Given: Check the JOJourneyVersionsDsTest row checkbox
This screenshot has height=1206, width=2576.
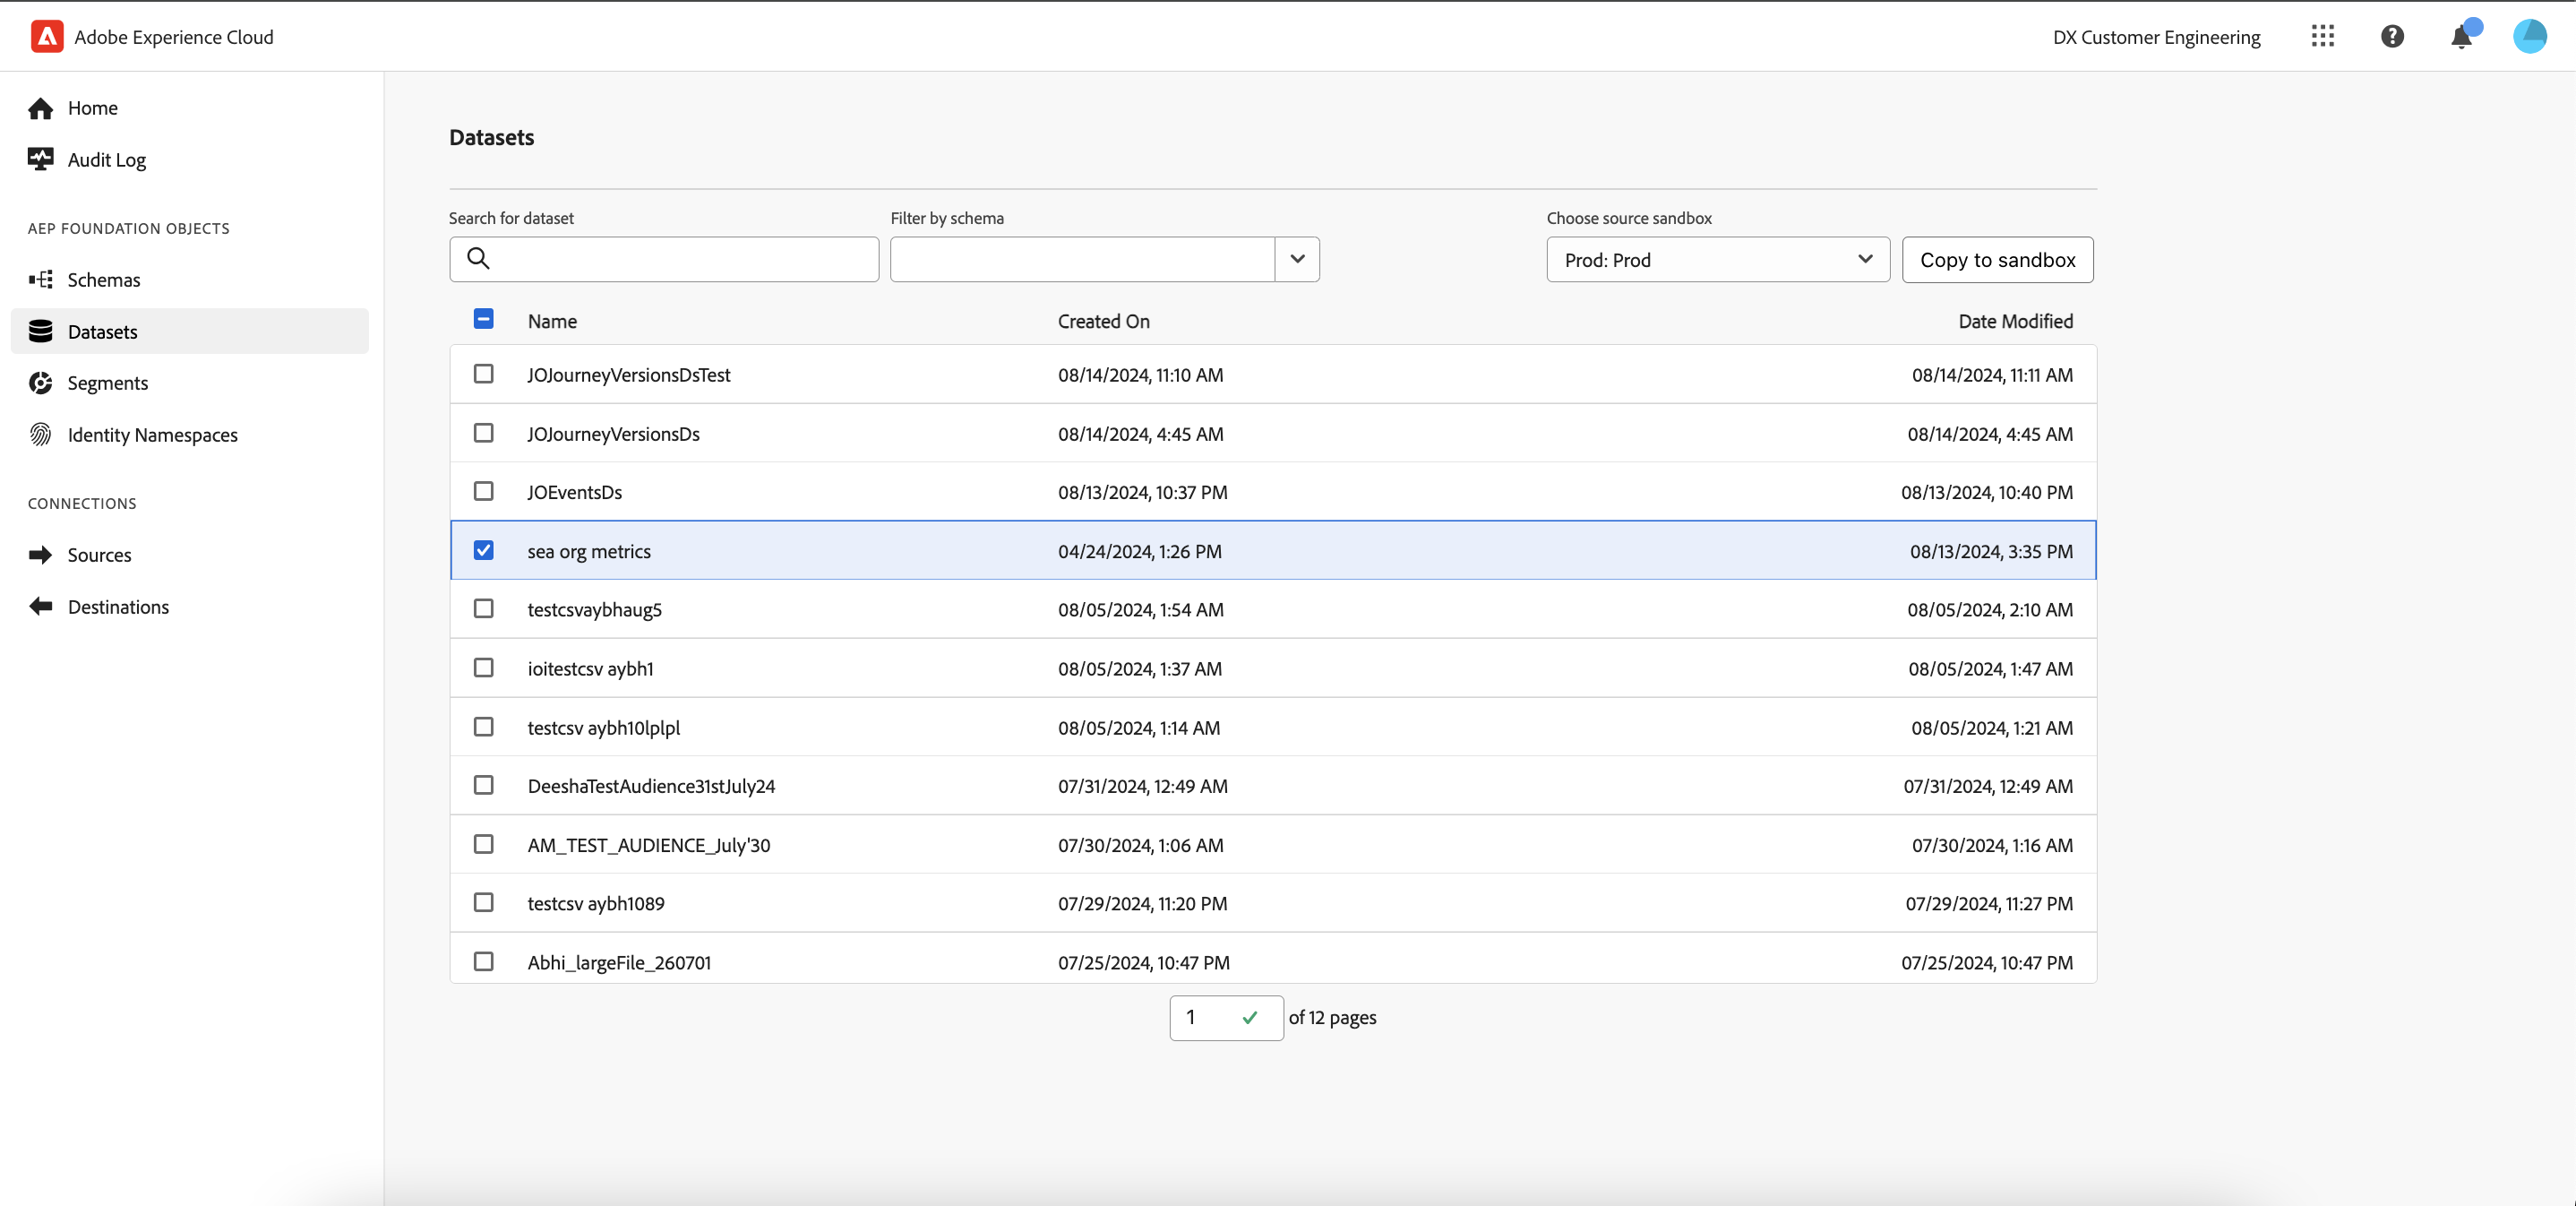Looking at the screenshot, I should 483,374.
